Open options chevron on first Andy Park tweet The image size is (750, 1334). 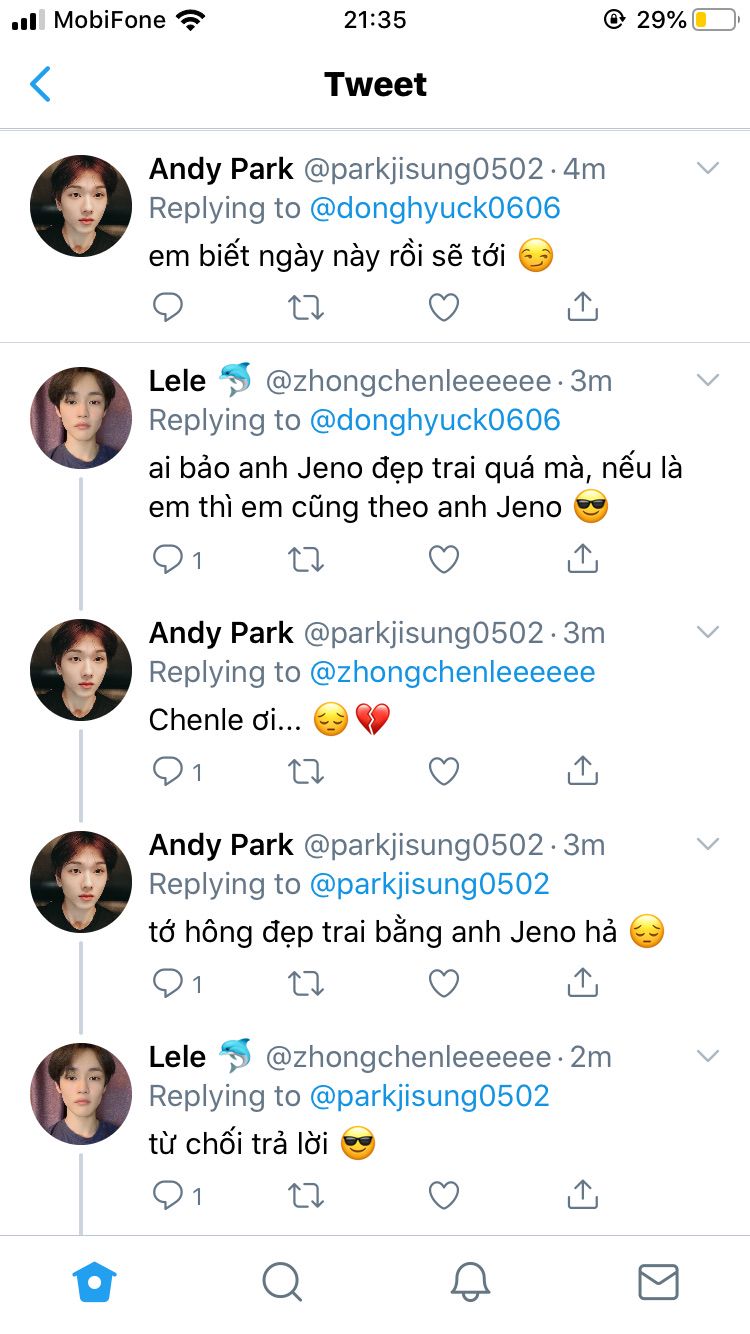(708, 169)
